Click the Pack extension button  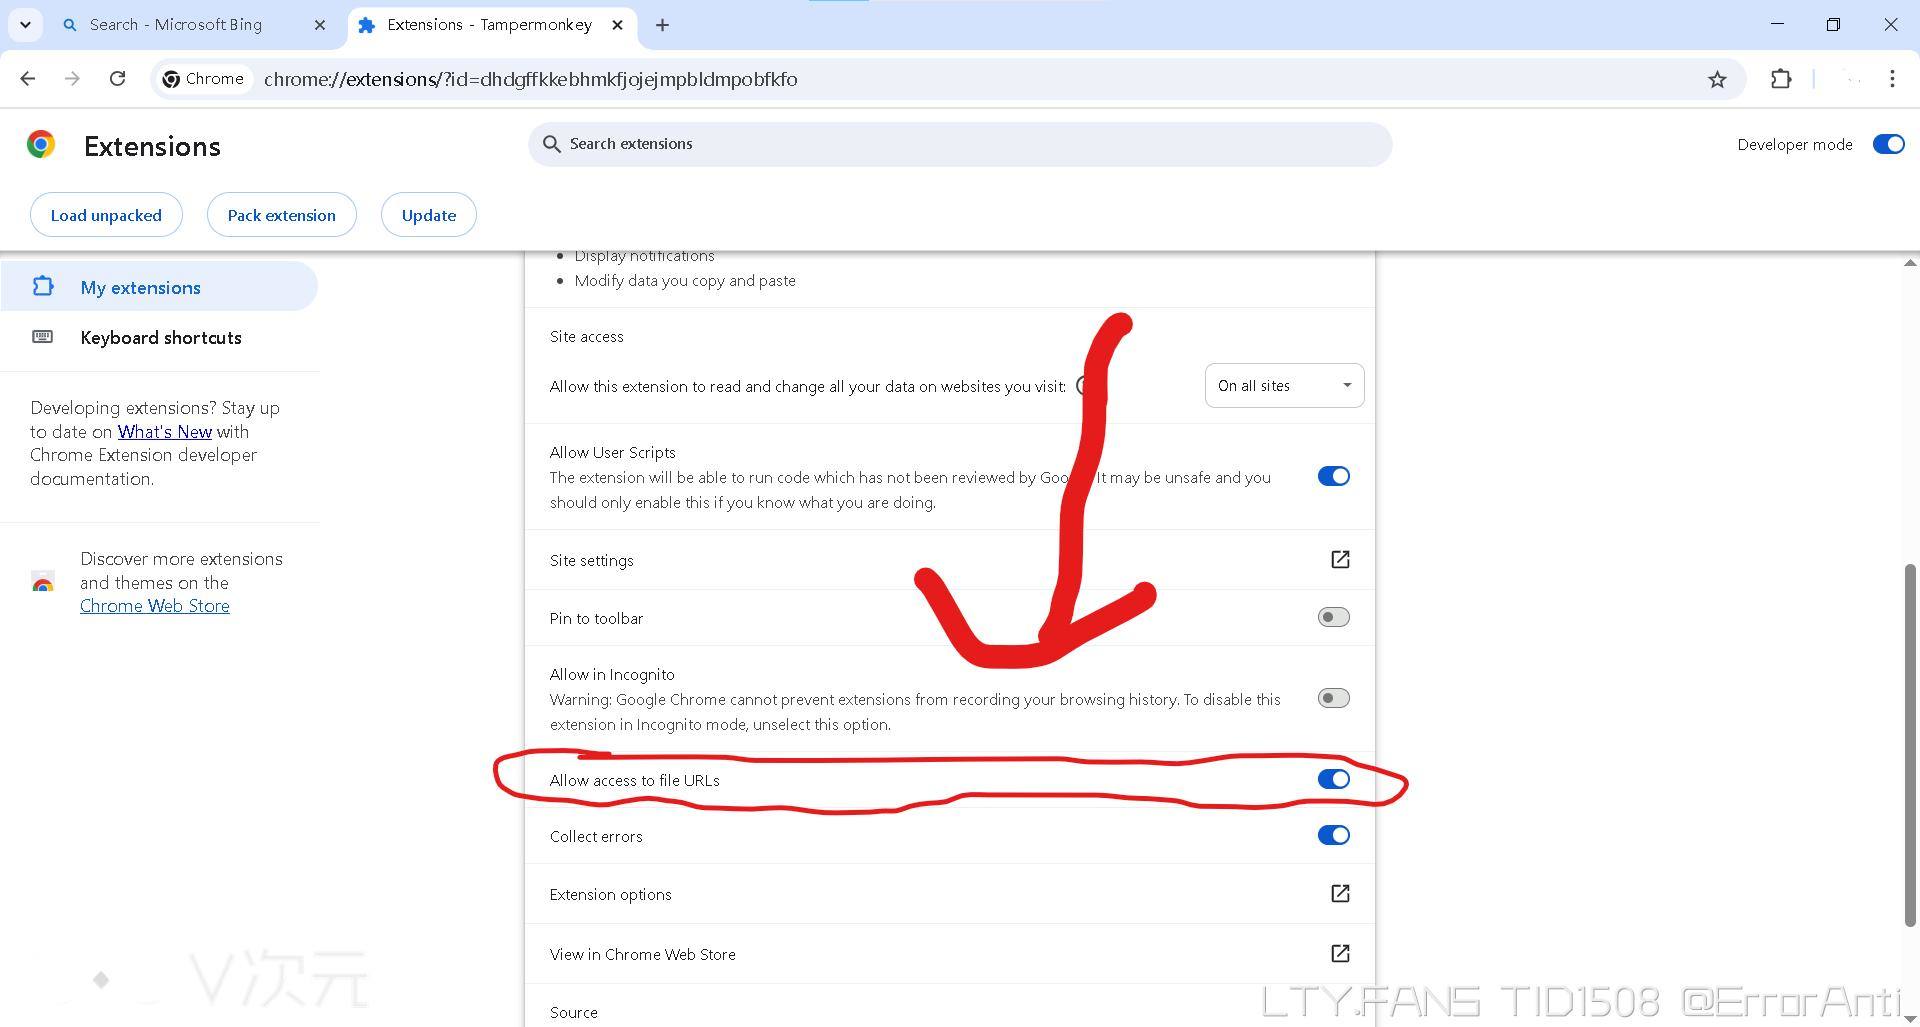[281, 215]
